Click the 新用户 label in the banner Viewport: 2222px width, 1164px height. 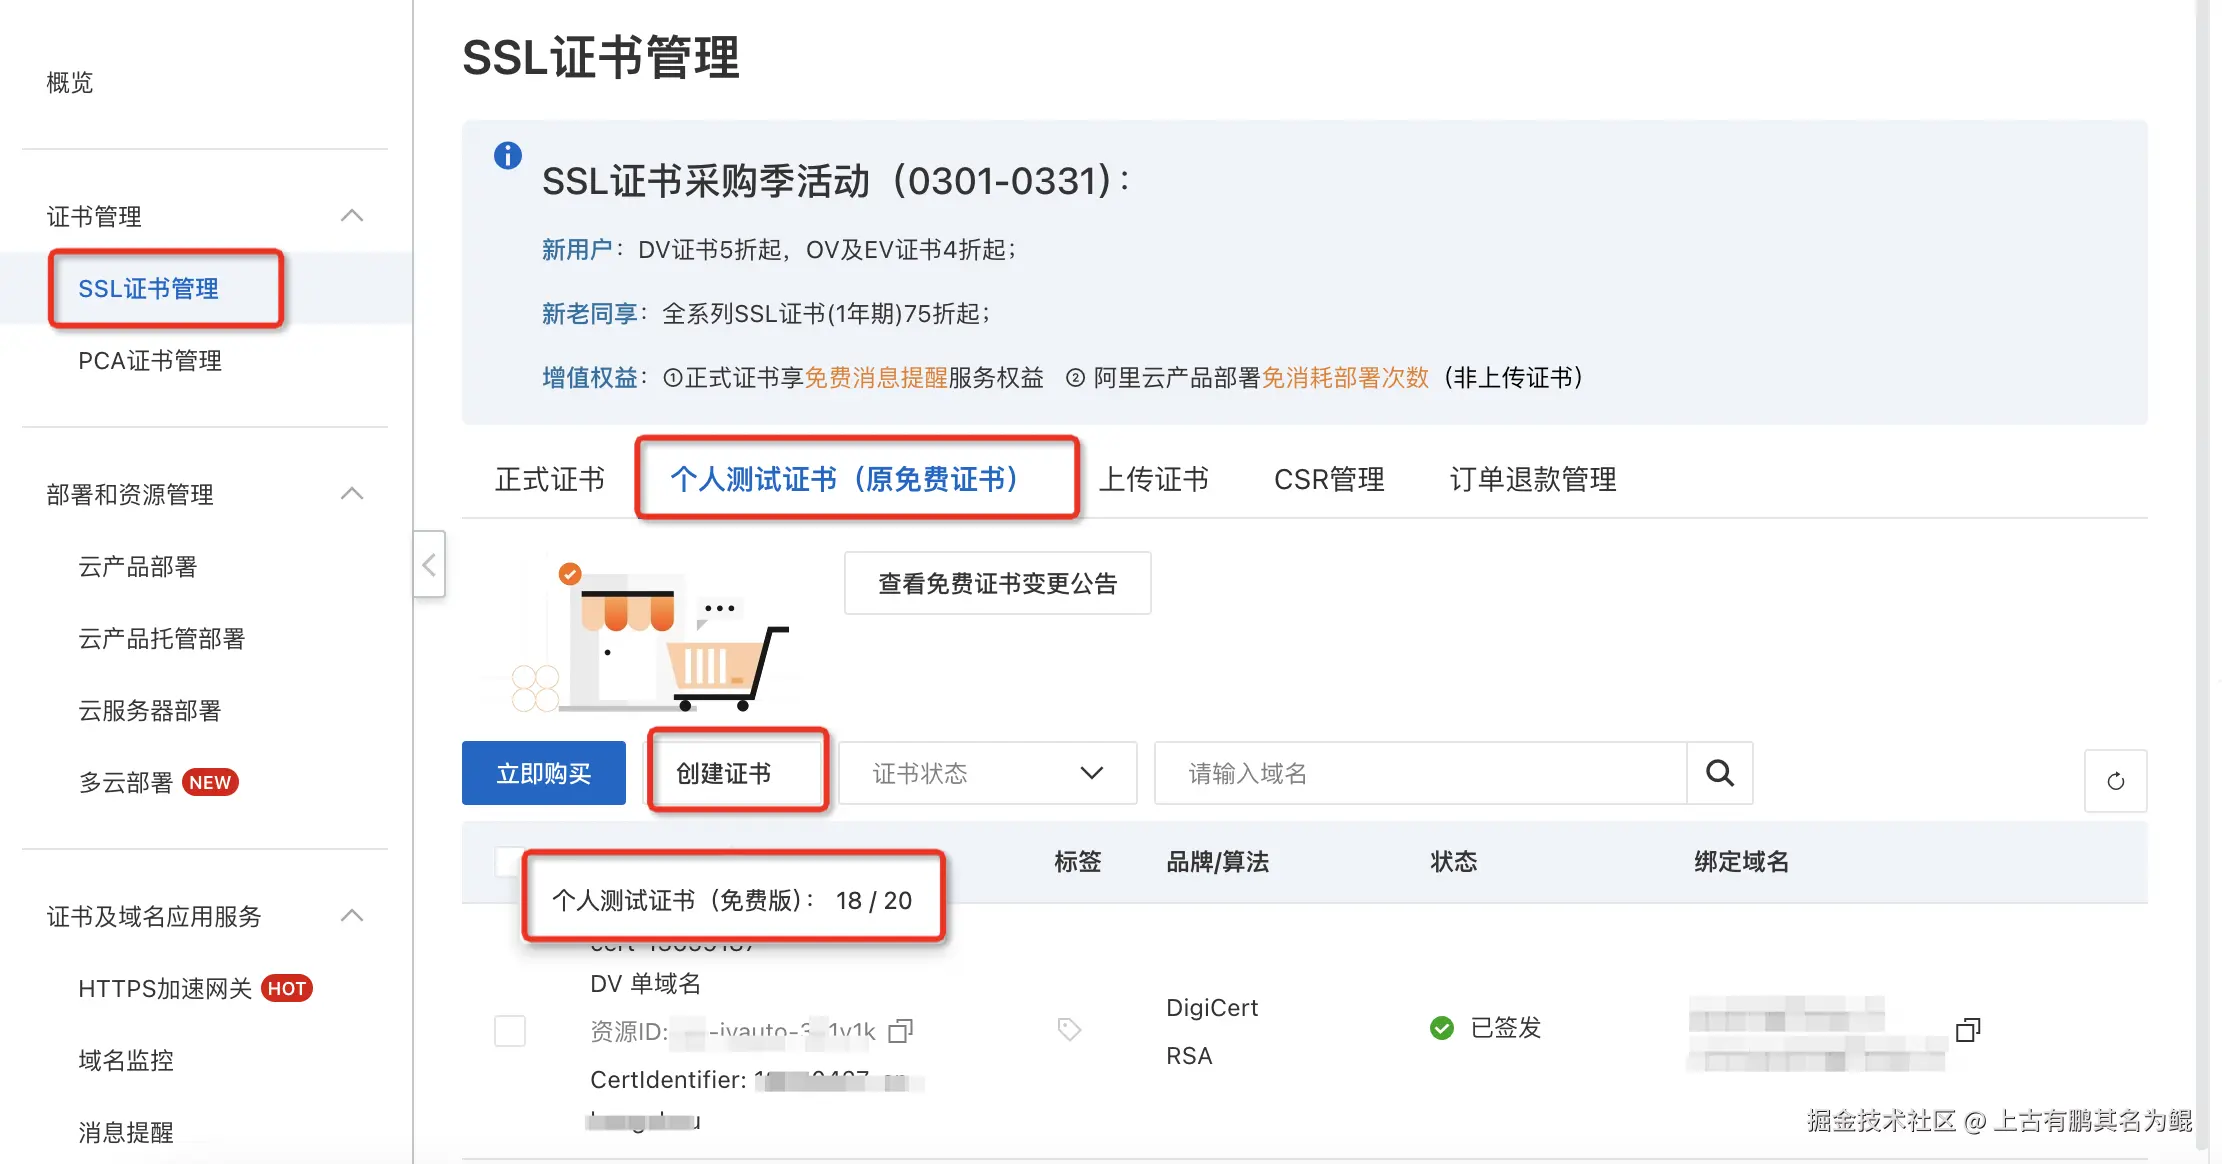click(x=577, y=250)
